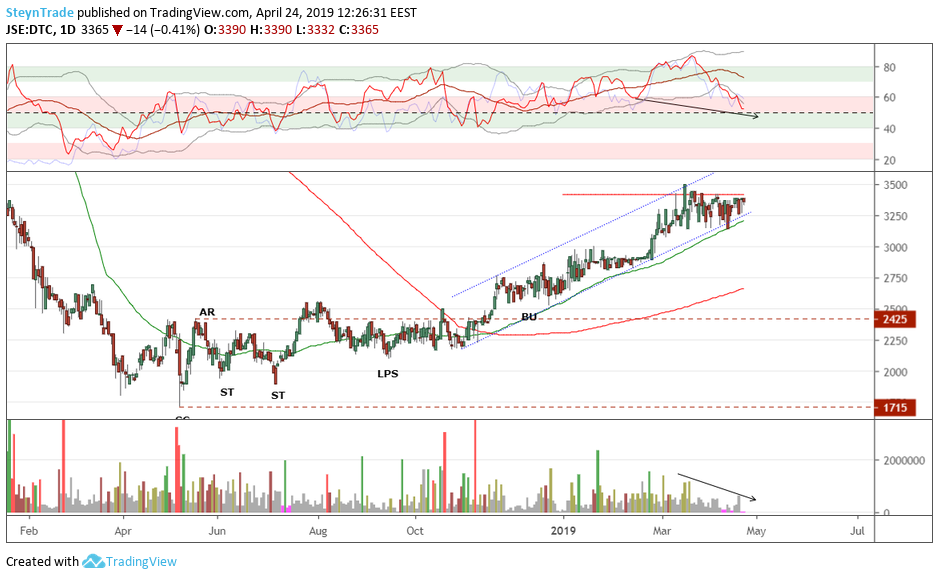Click the 2019 date axis label

click(x=563, y=531)
